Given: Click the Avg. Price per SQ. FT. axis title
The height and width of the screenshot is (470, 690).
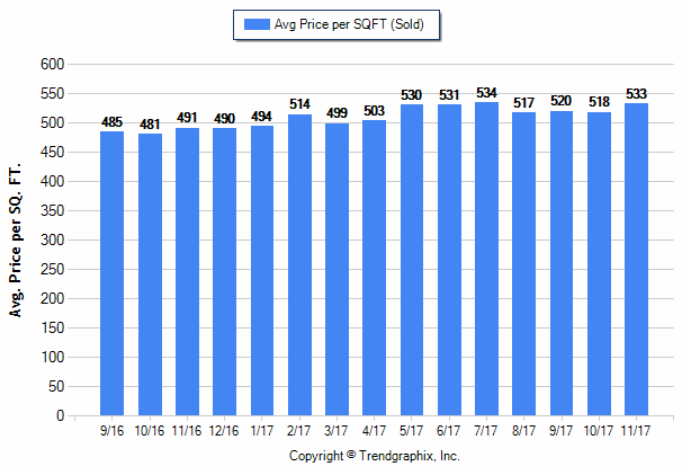Looking at the screenshot, I should (x=15, y=241).
